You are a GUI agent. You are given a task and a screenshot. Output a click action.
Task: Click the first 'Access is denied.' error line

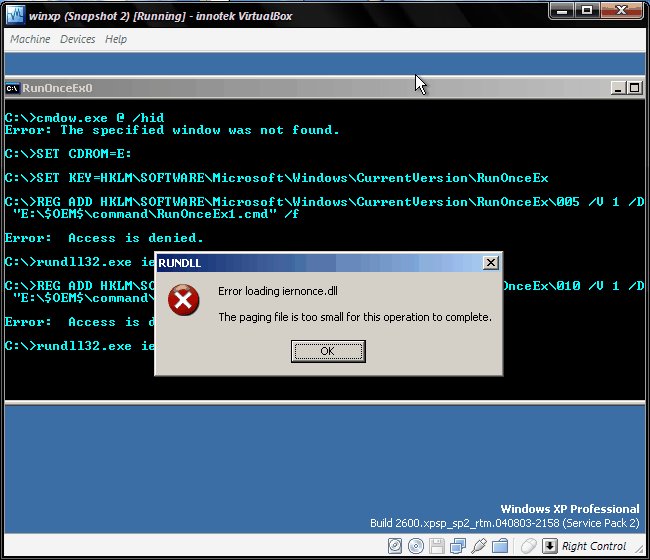coord(104,238)
